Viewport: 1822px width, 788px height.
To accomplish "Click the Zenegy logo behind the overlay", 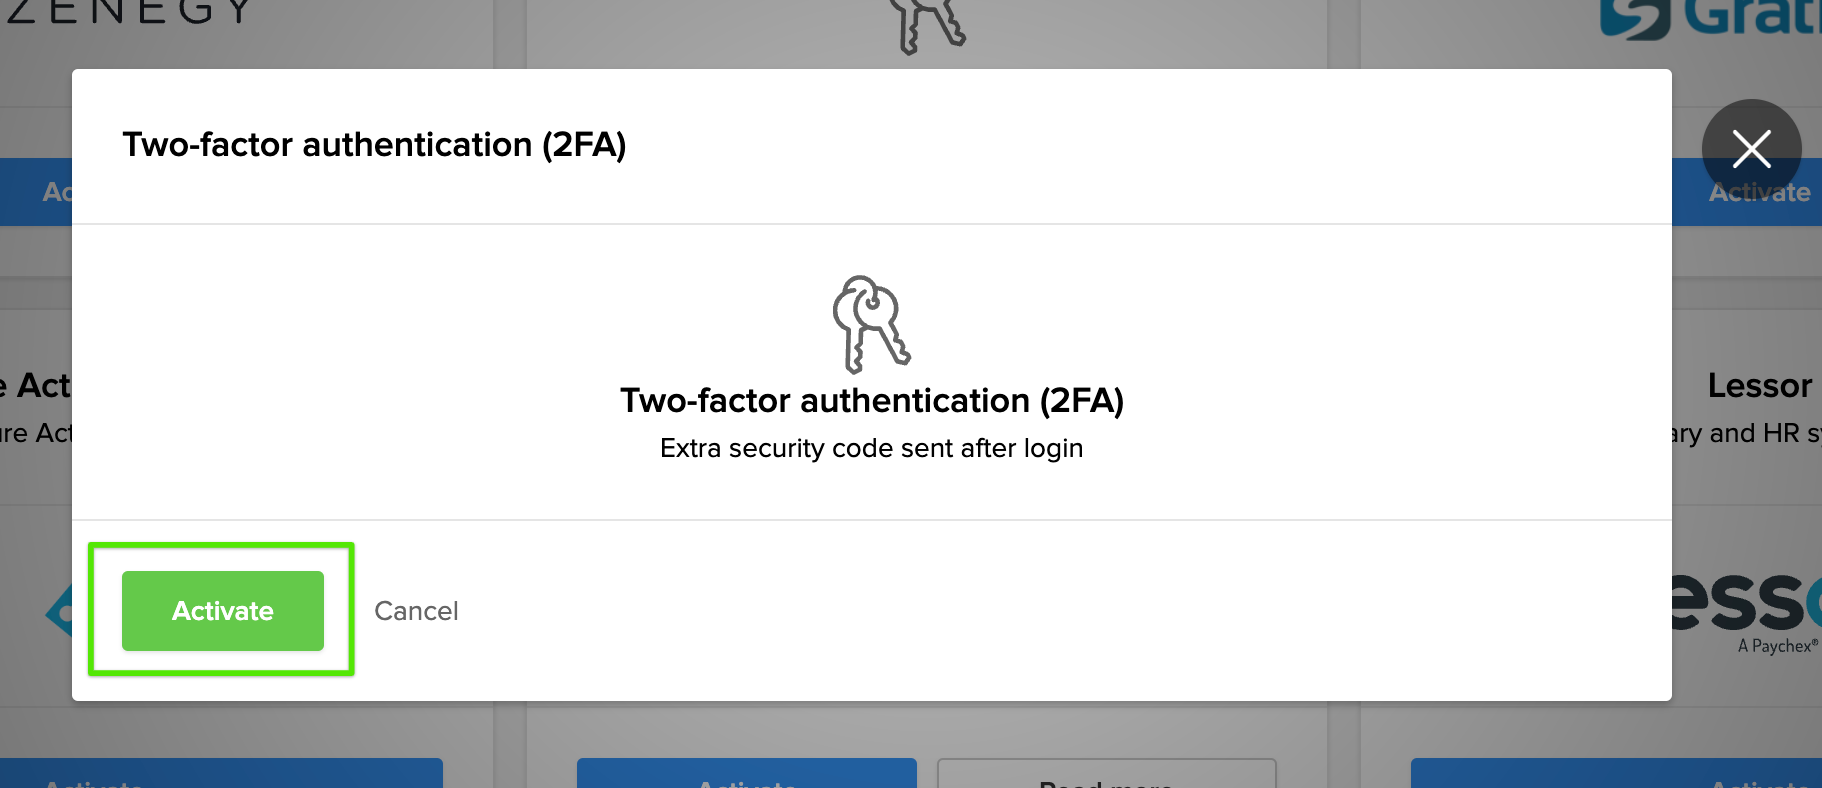I will (x=130, y=12).
